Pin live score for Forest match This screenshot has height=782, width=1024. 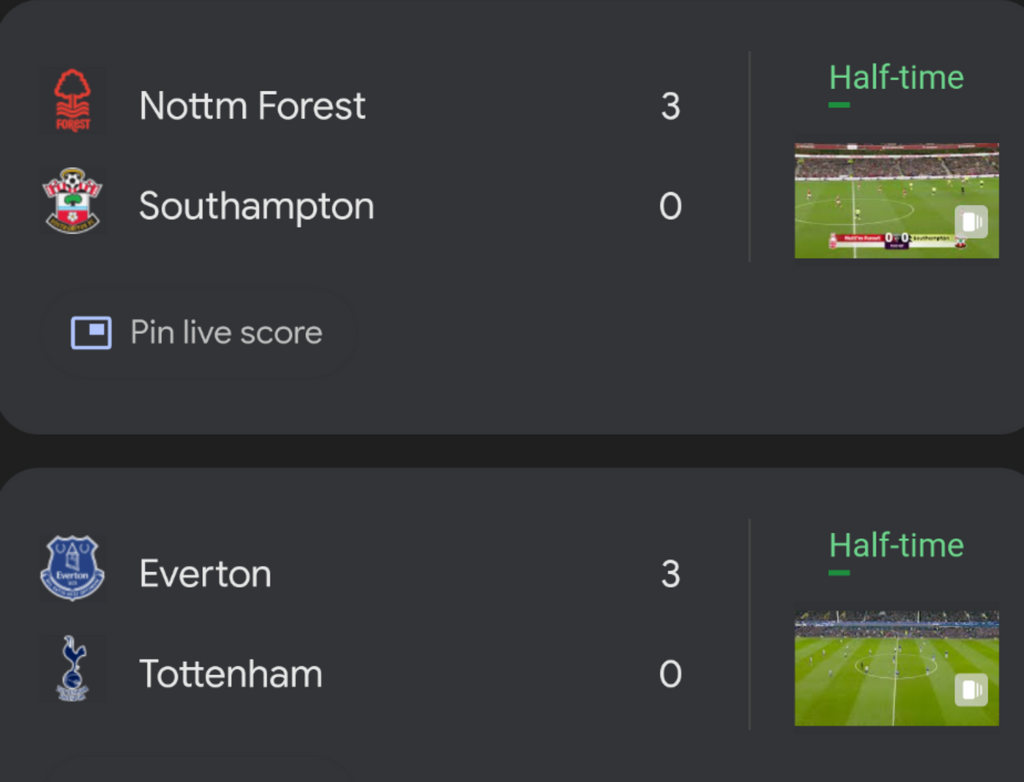[199, 333]
